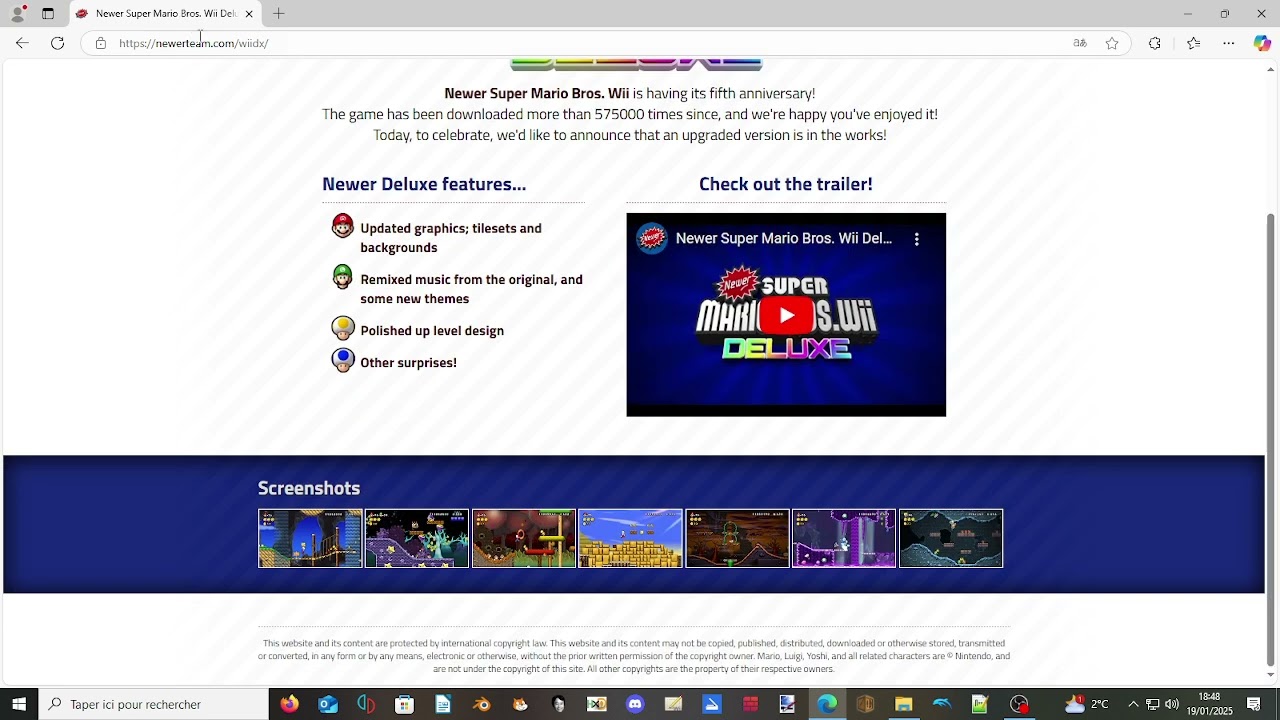This screenshot has width=1280, height=720.
Task: Click the scrollbar up arrow
Action: pyautogui.click(x=1271, y=68)
